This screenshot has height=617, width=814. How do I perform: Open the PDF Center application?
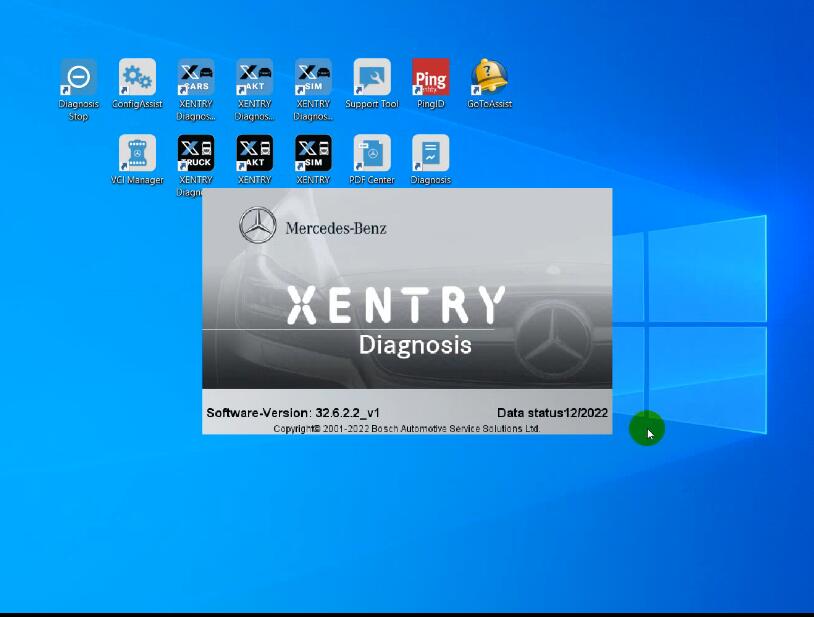tap(371, 152)
